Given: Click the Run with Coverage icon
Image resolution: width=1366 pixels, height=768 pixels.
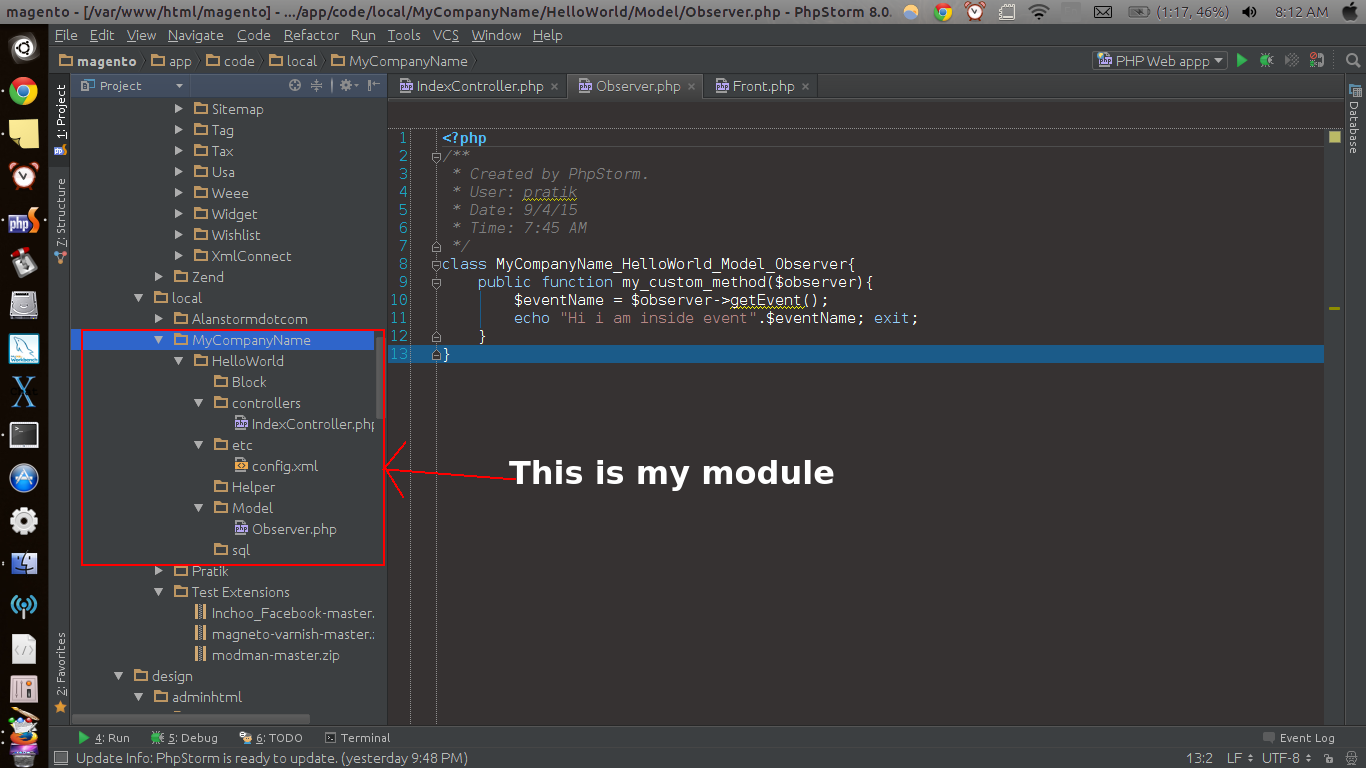Looking at the screenshot, I should click(x=1291, y=60).
